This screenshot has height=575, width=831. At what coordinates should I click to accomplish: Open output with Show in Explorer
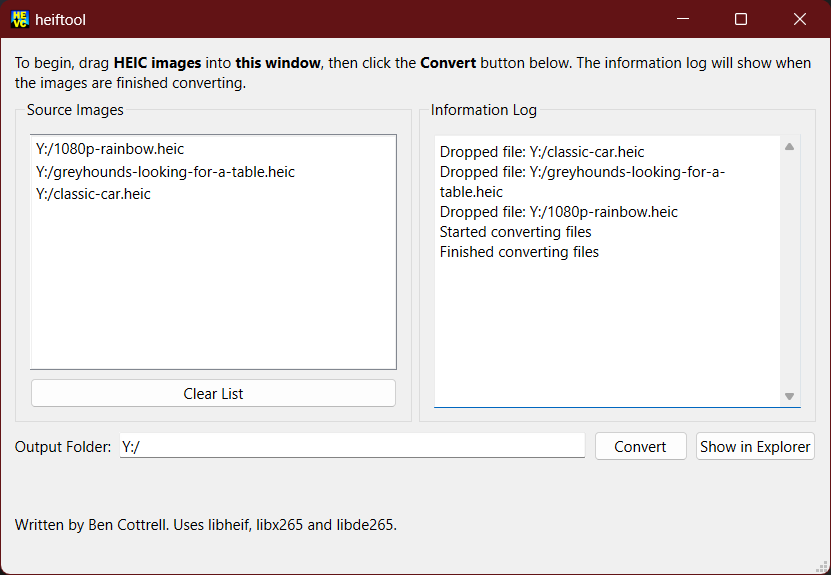tap(755, 447)
